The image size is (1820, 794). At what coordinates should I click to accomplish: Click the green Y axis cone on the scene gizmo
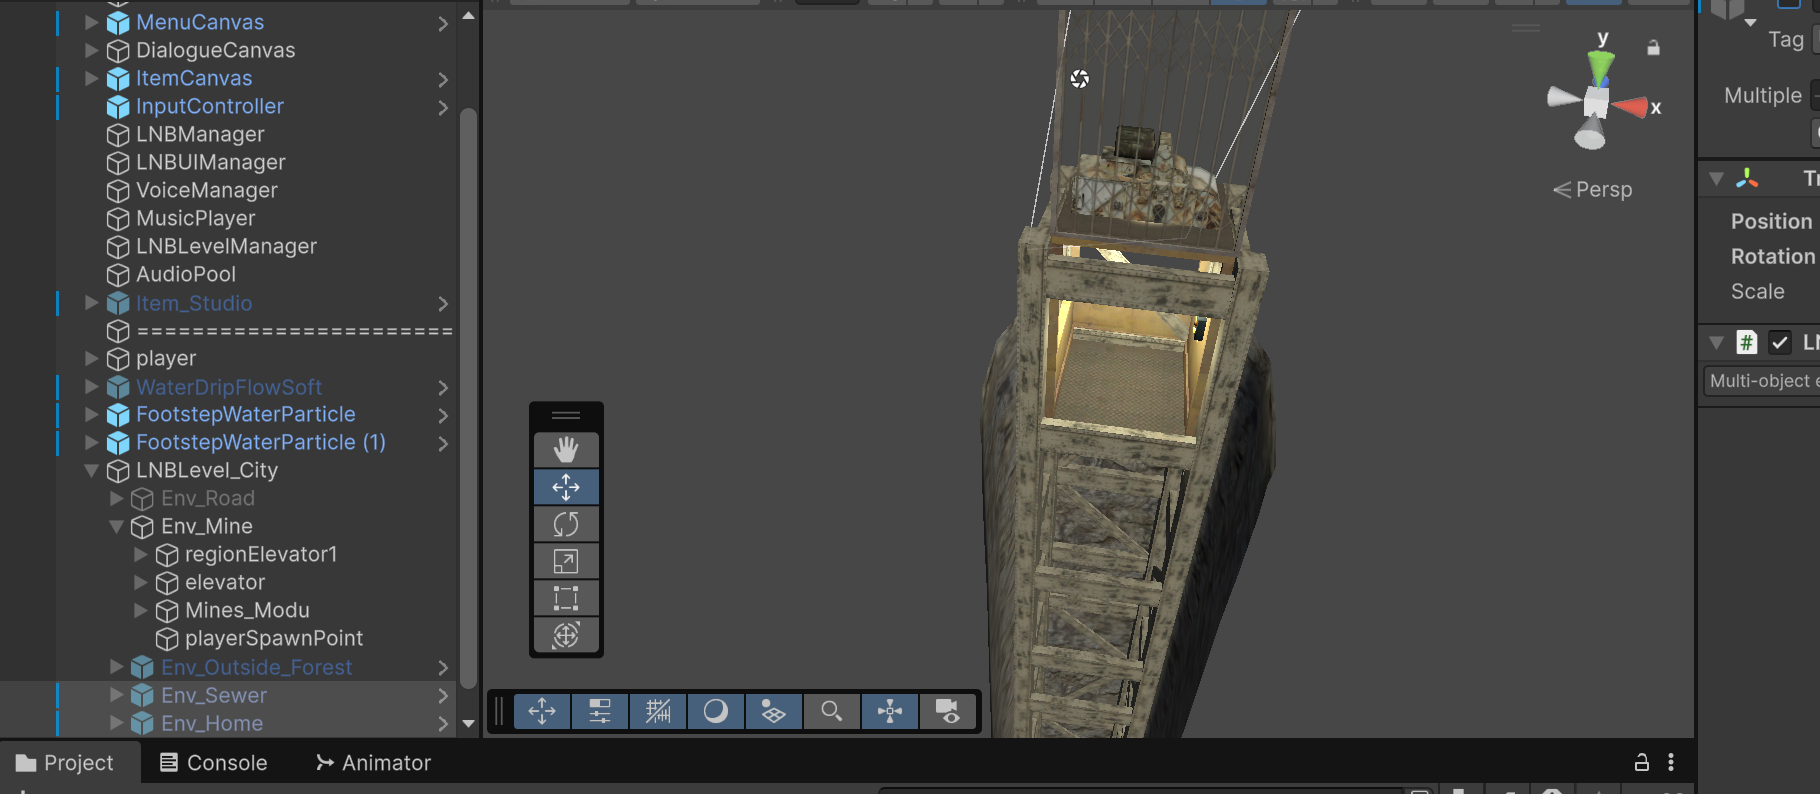point(1601,67)
